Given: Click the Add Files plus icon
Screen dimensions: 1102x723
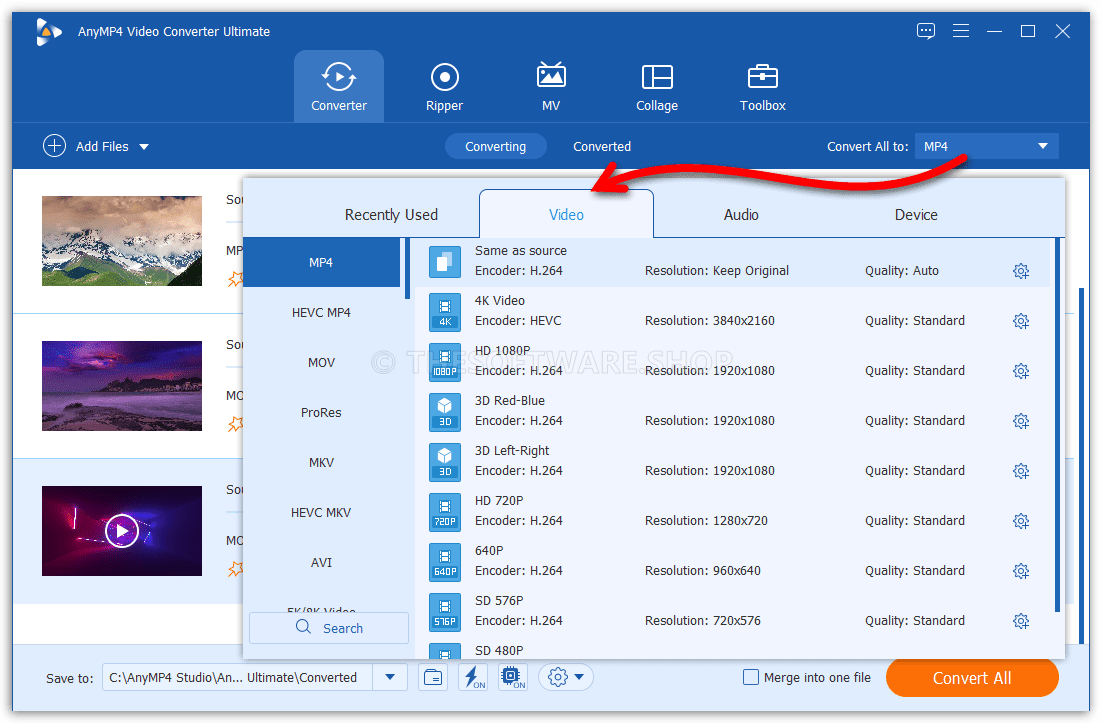Looking at the screenshot, I should click(54, 146).
